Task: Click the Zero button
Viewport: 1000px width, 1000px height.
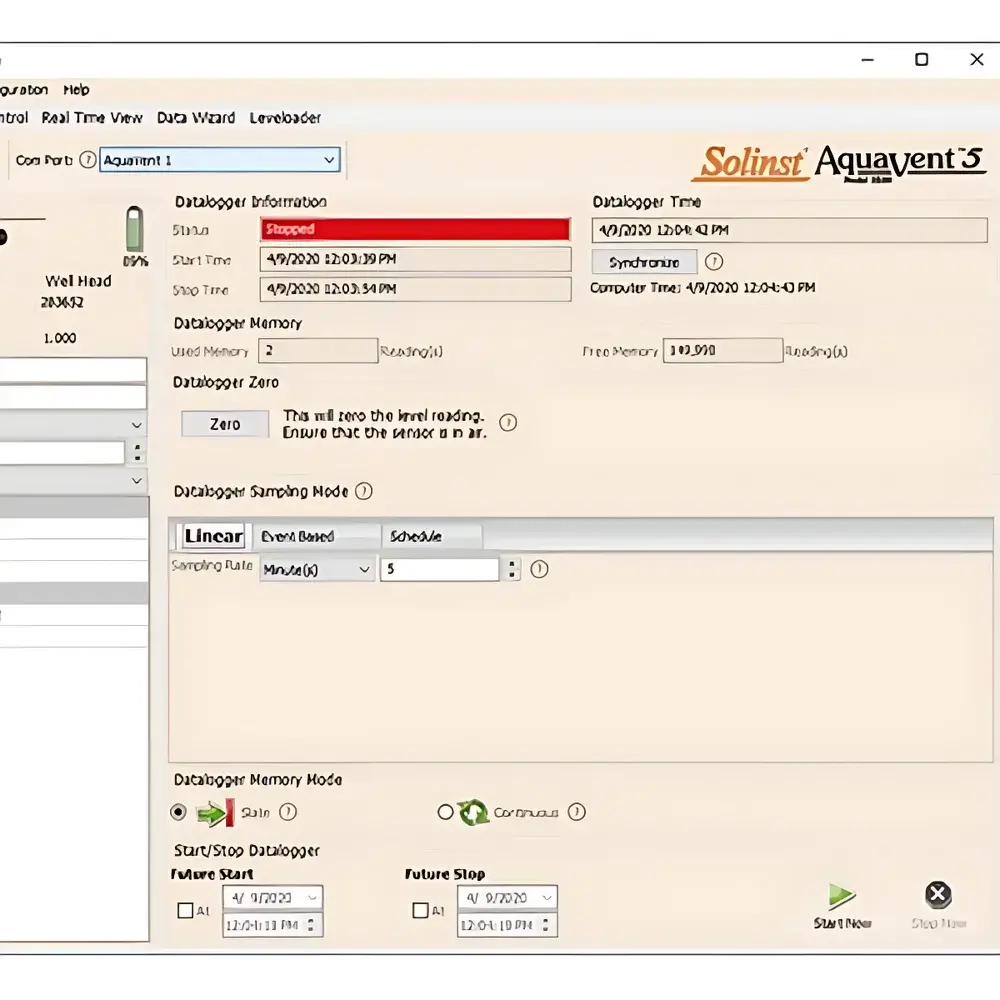Action: coord(224,424)
